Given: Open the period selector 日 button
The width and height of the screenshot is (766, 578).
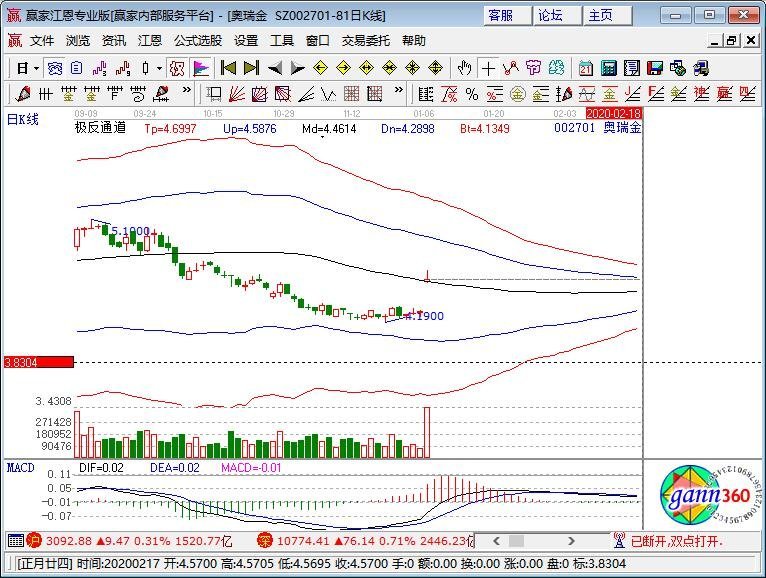Looking at the screenshot, I should 22,68.
